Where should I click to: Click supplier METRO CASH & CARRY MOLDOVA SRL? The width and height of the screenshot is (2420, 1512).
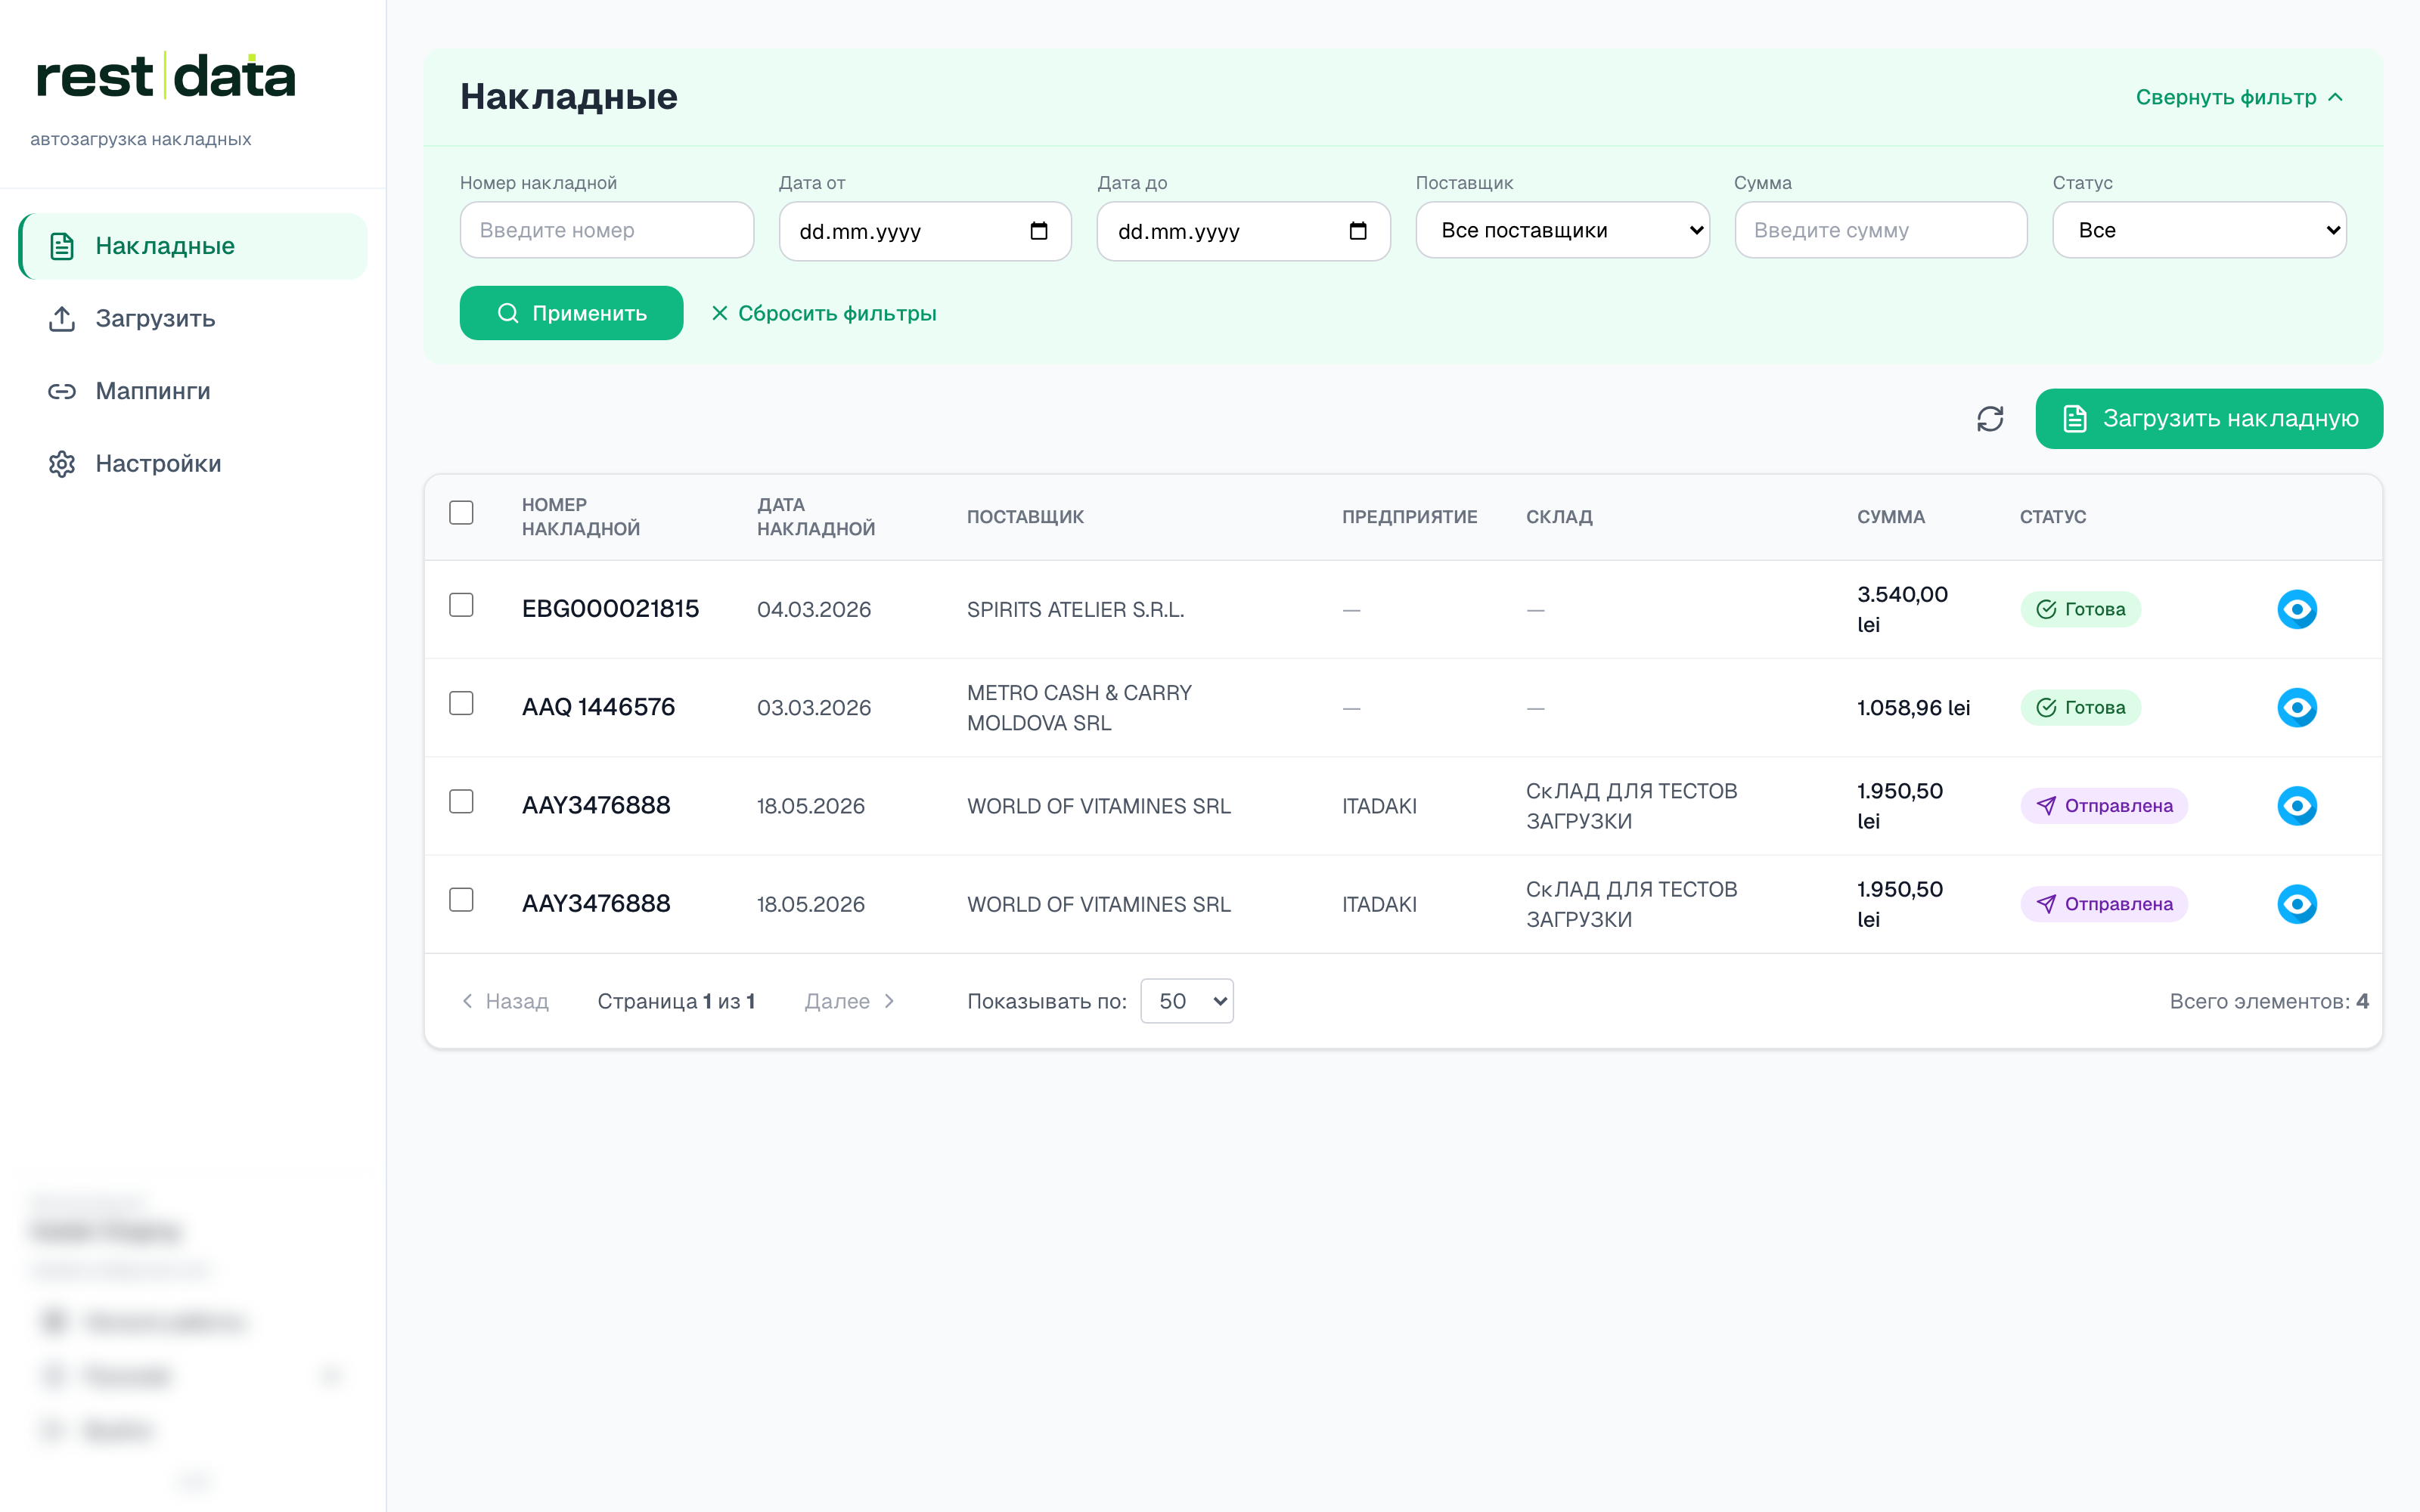click(1080, 708)
